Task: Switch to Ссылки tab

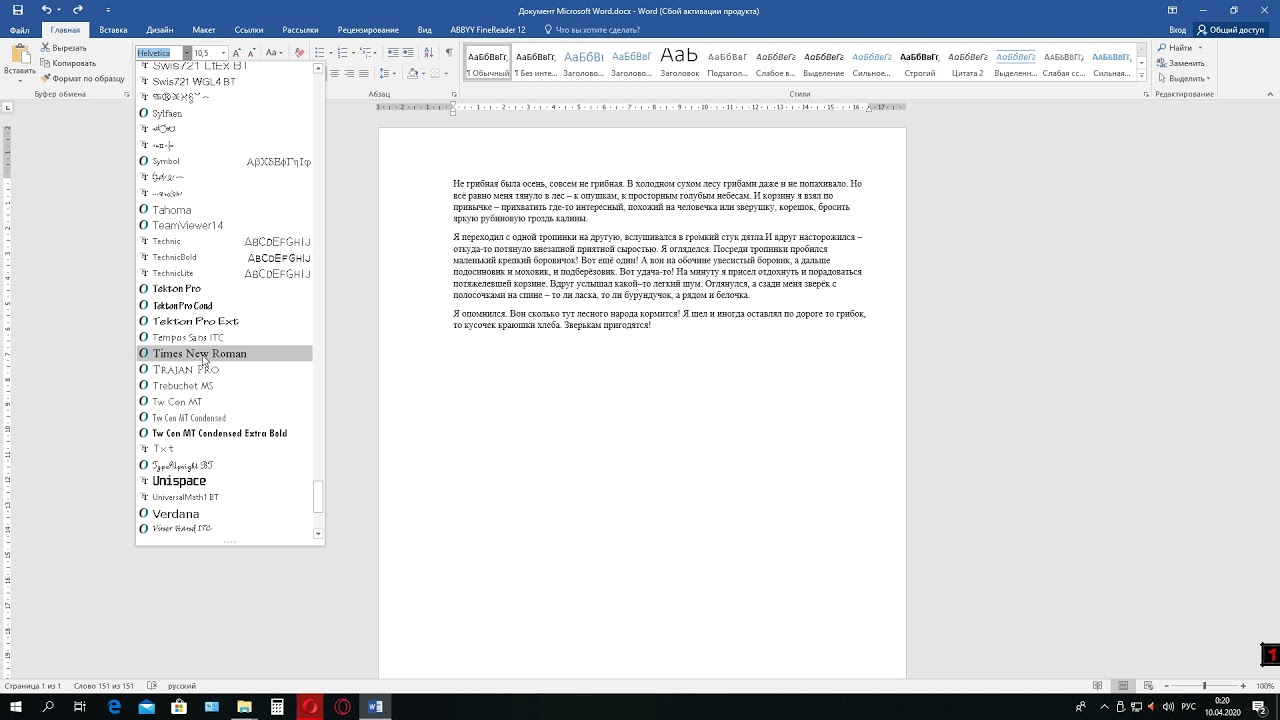Action: point(249,30)
